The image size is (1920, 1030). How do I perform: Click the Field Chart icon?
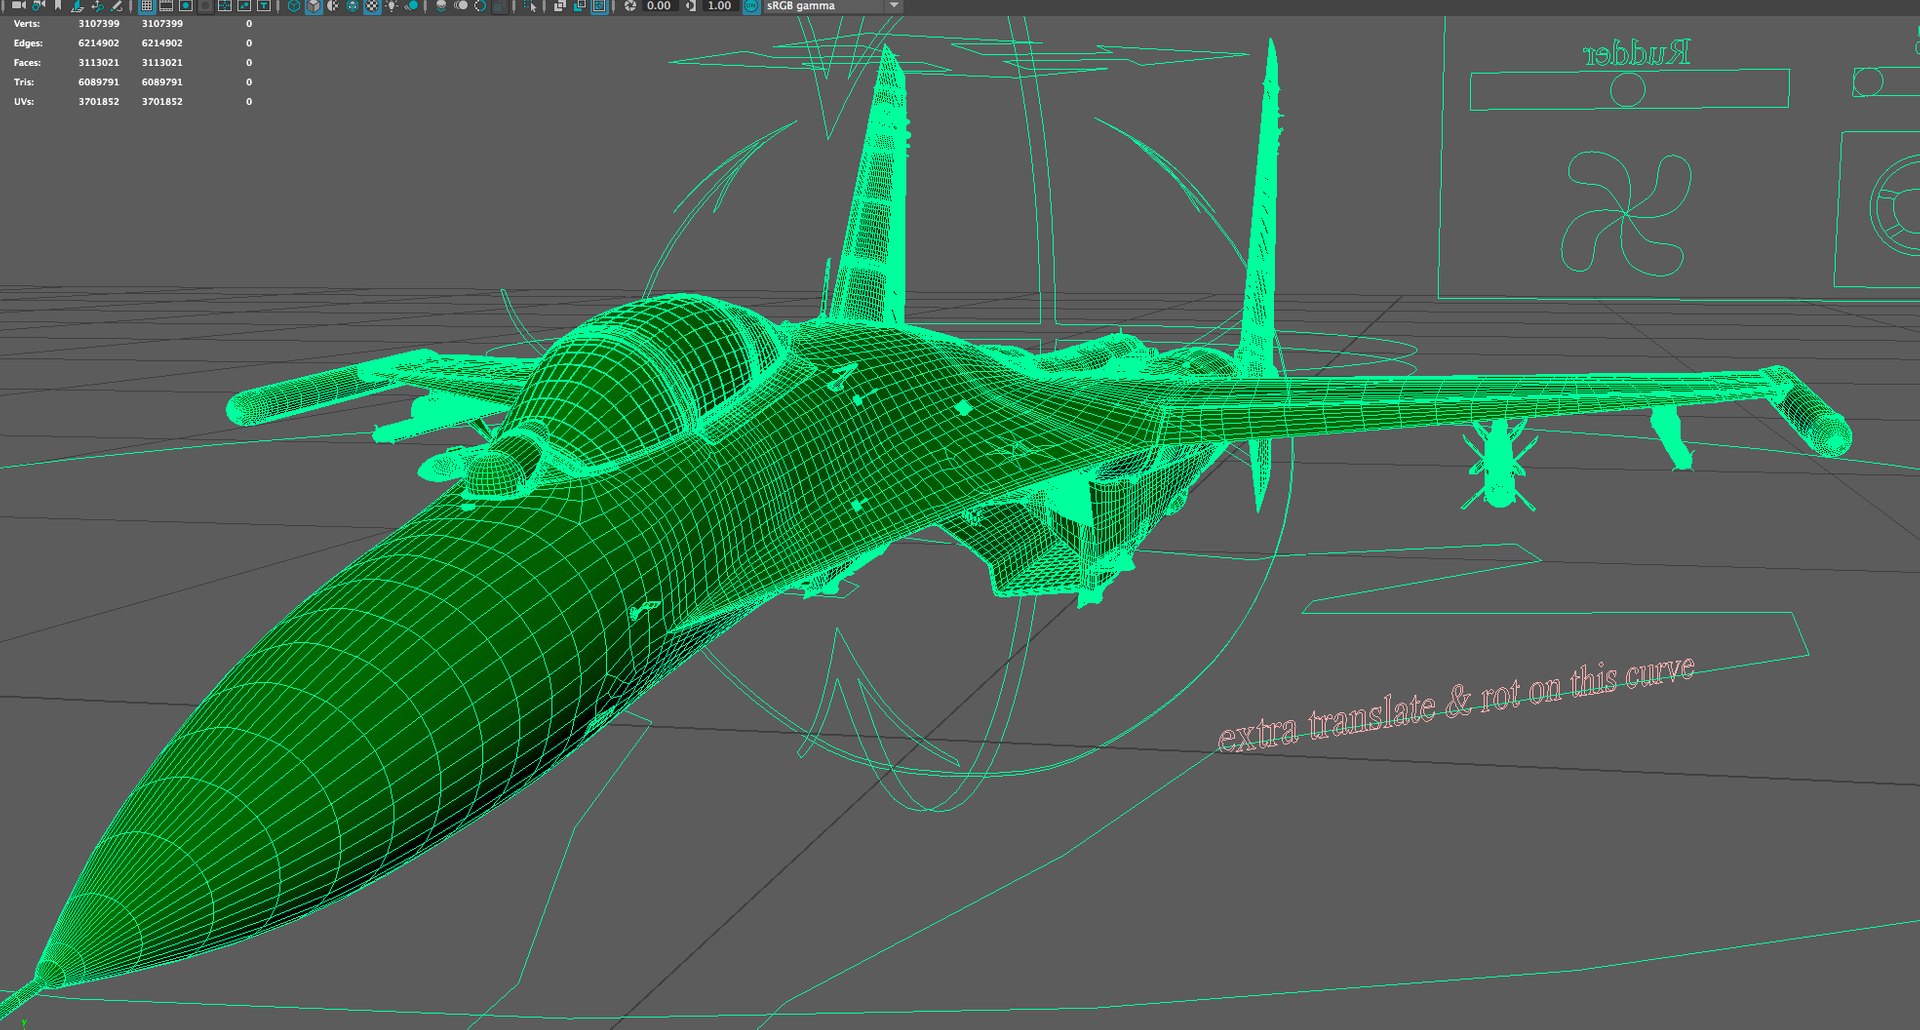tap(224, 6)
